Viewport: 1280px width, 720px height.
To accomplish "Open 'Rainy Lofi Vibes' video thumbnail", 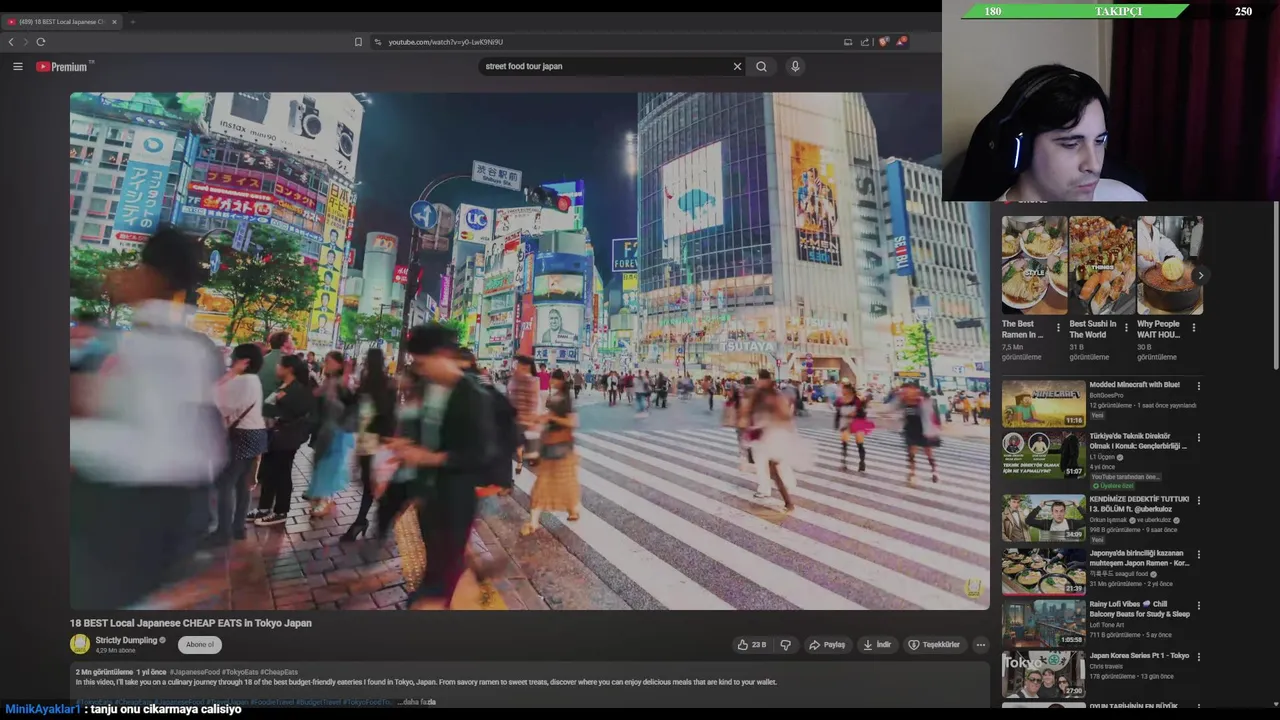I will 1043,623.
